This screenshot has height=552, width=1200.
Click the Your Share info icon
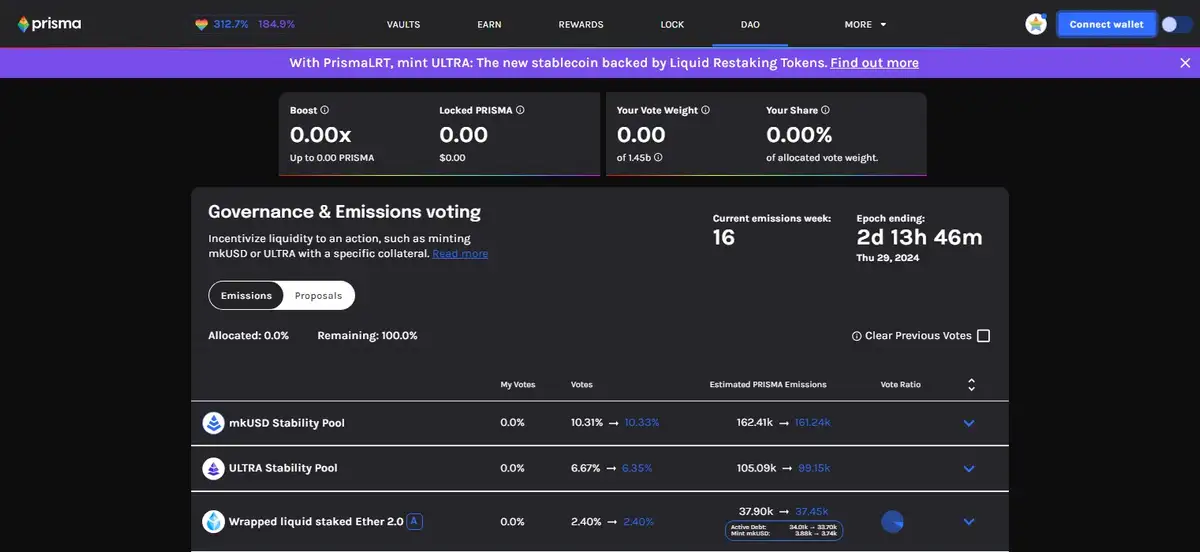coord(825,110)
